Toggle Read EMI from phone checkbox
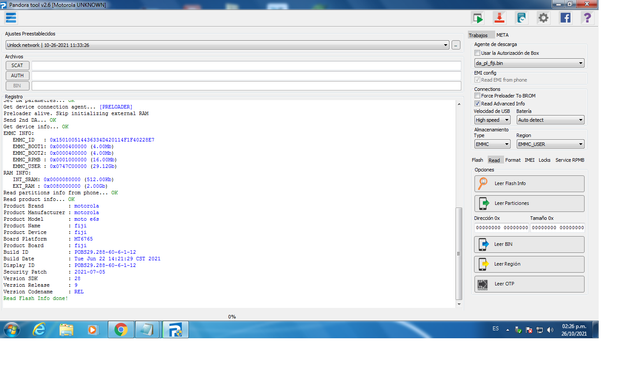 (x=477, y=80)
